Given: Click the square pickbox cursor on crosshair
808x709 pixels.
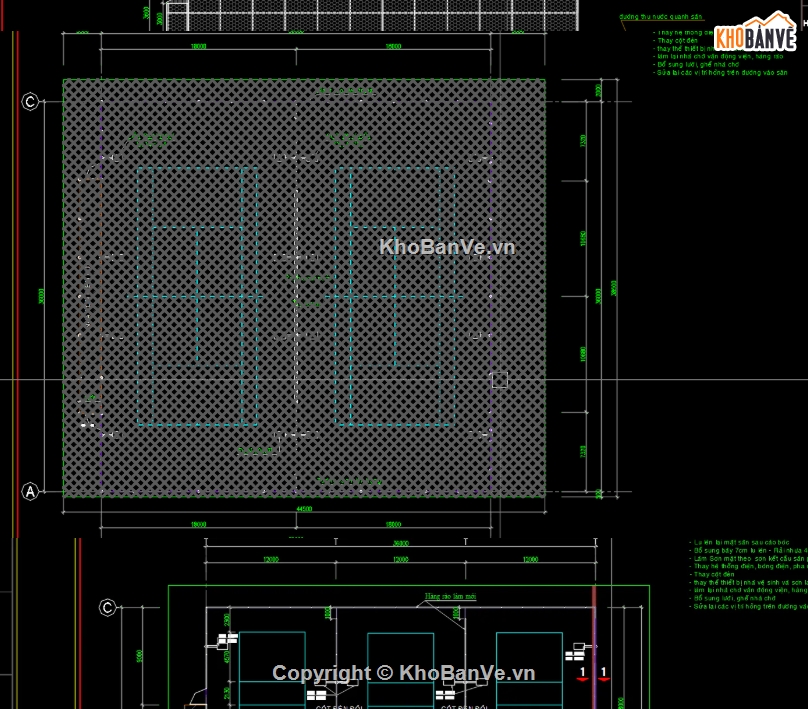Looking at the screenshot, I should coord(499,380).
